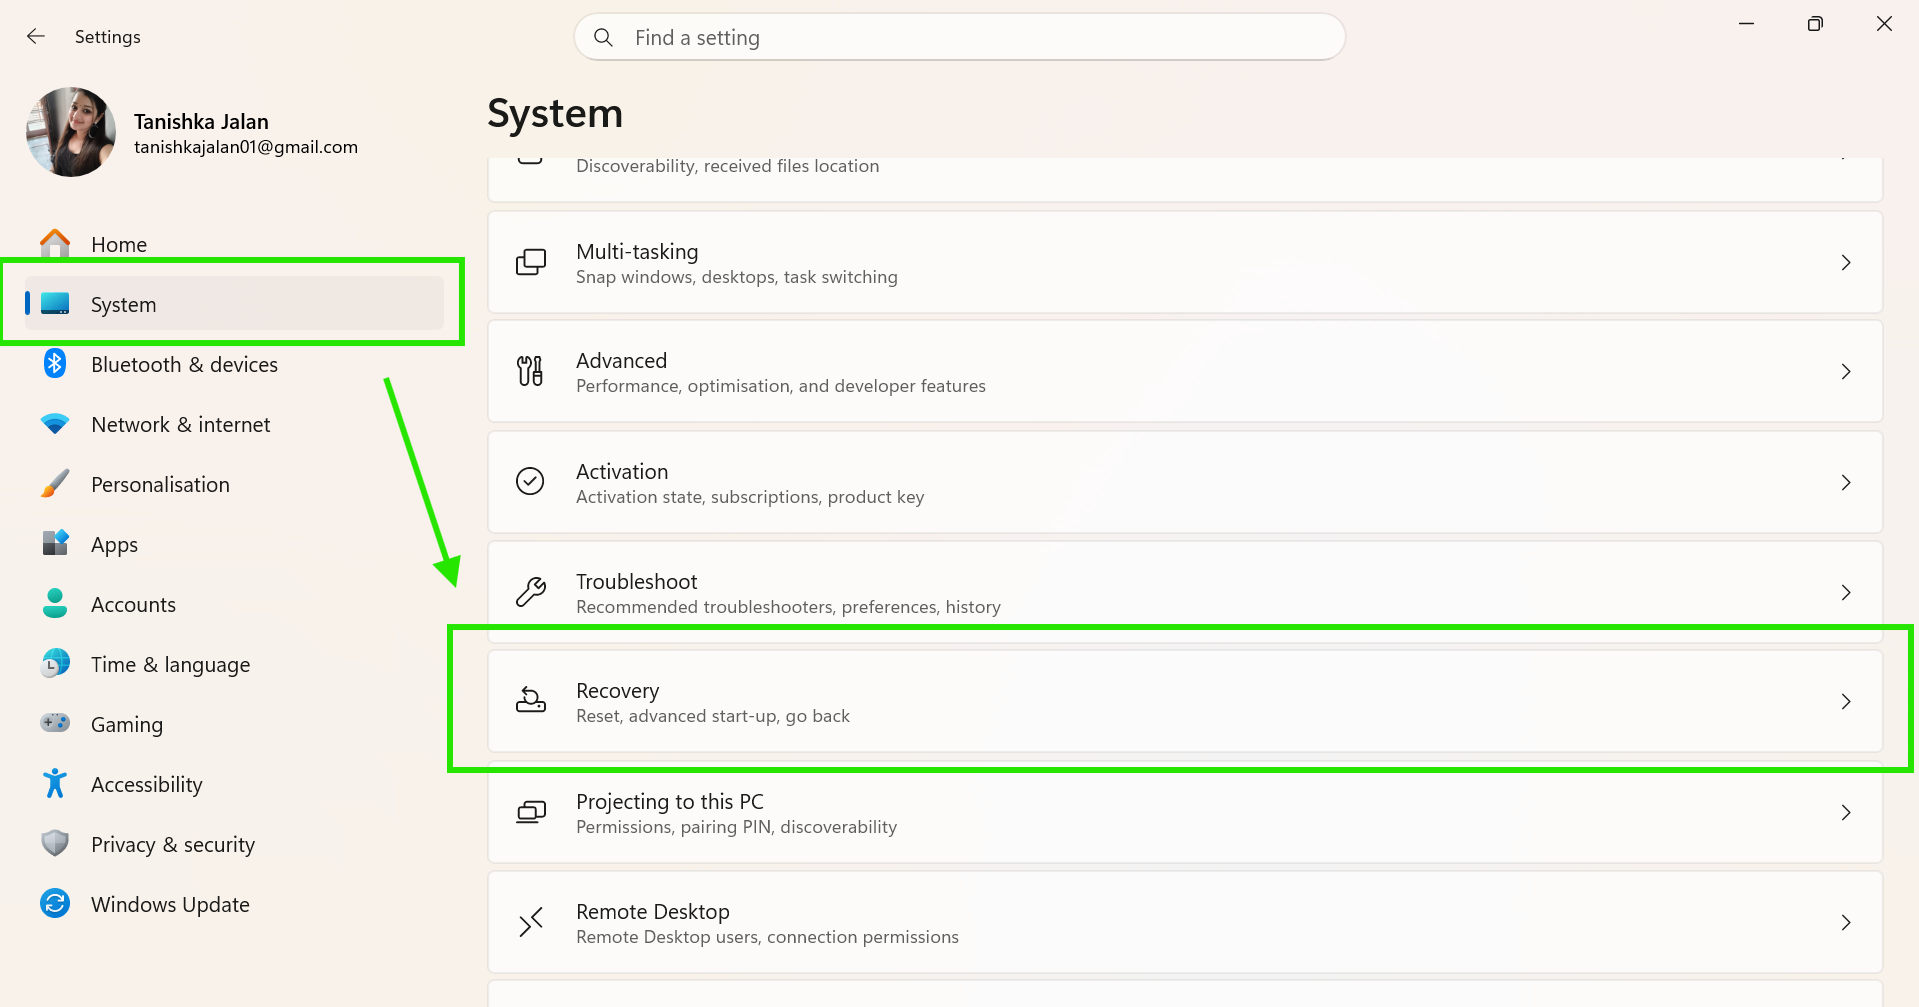This screenshot has height=1007, width=1919.
Task: Click the Advanced tools icon
Action: (x=531, y=371)
